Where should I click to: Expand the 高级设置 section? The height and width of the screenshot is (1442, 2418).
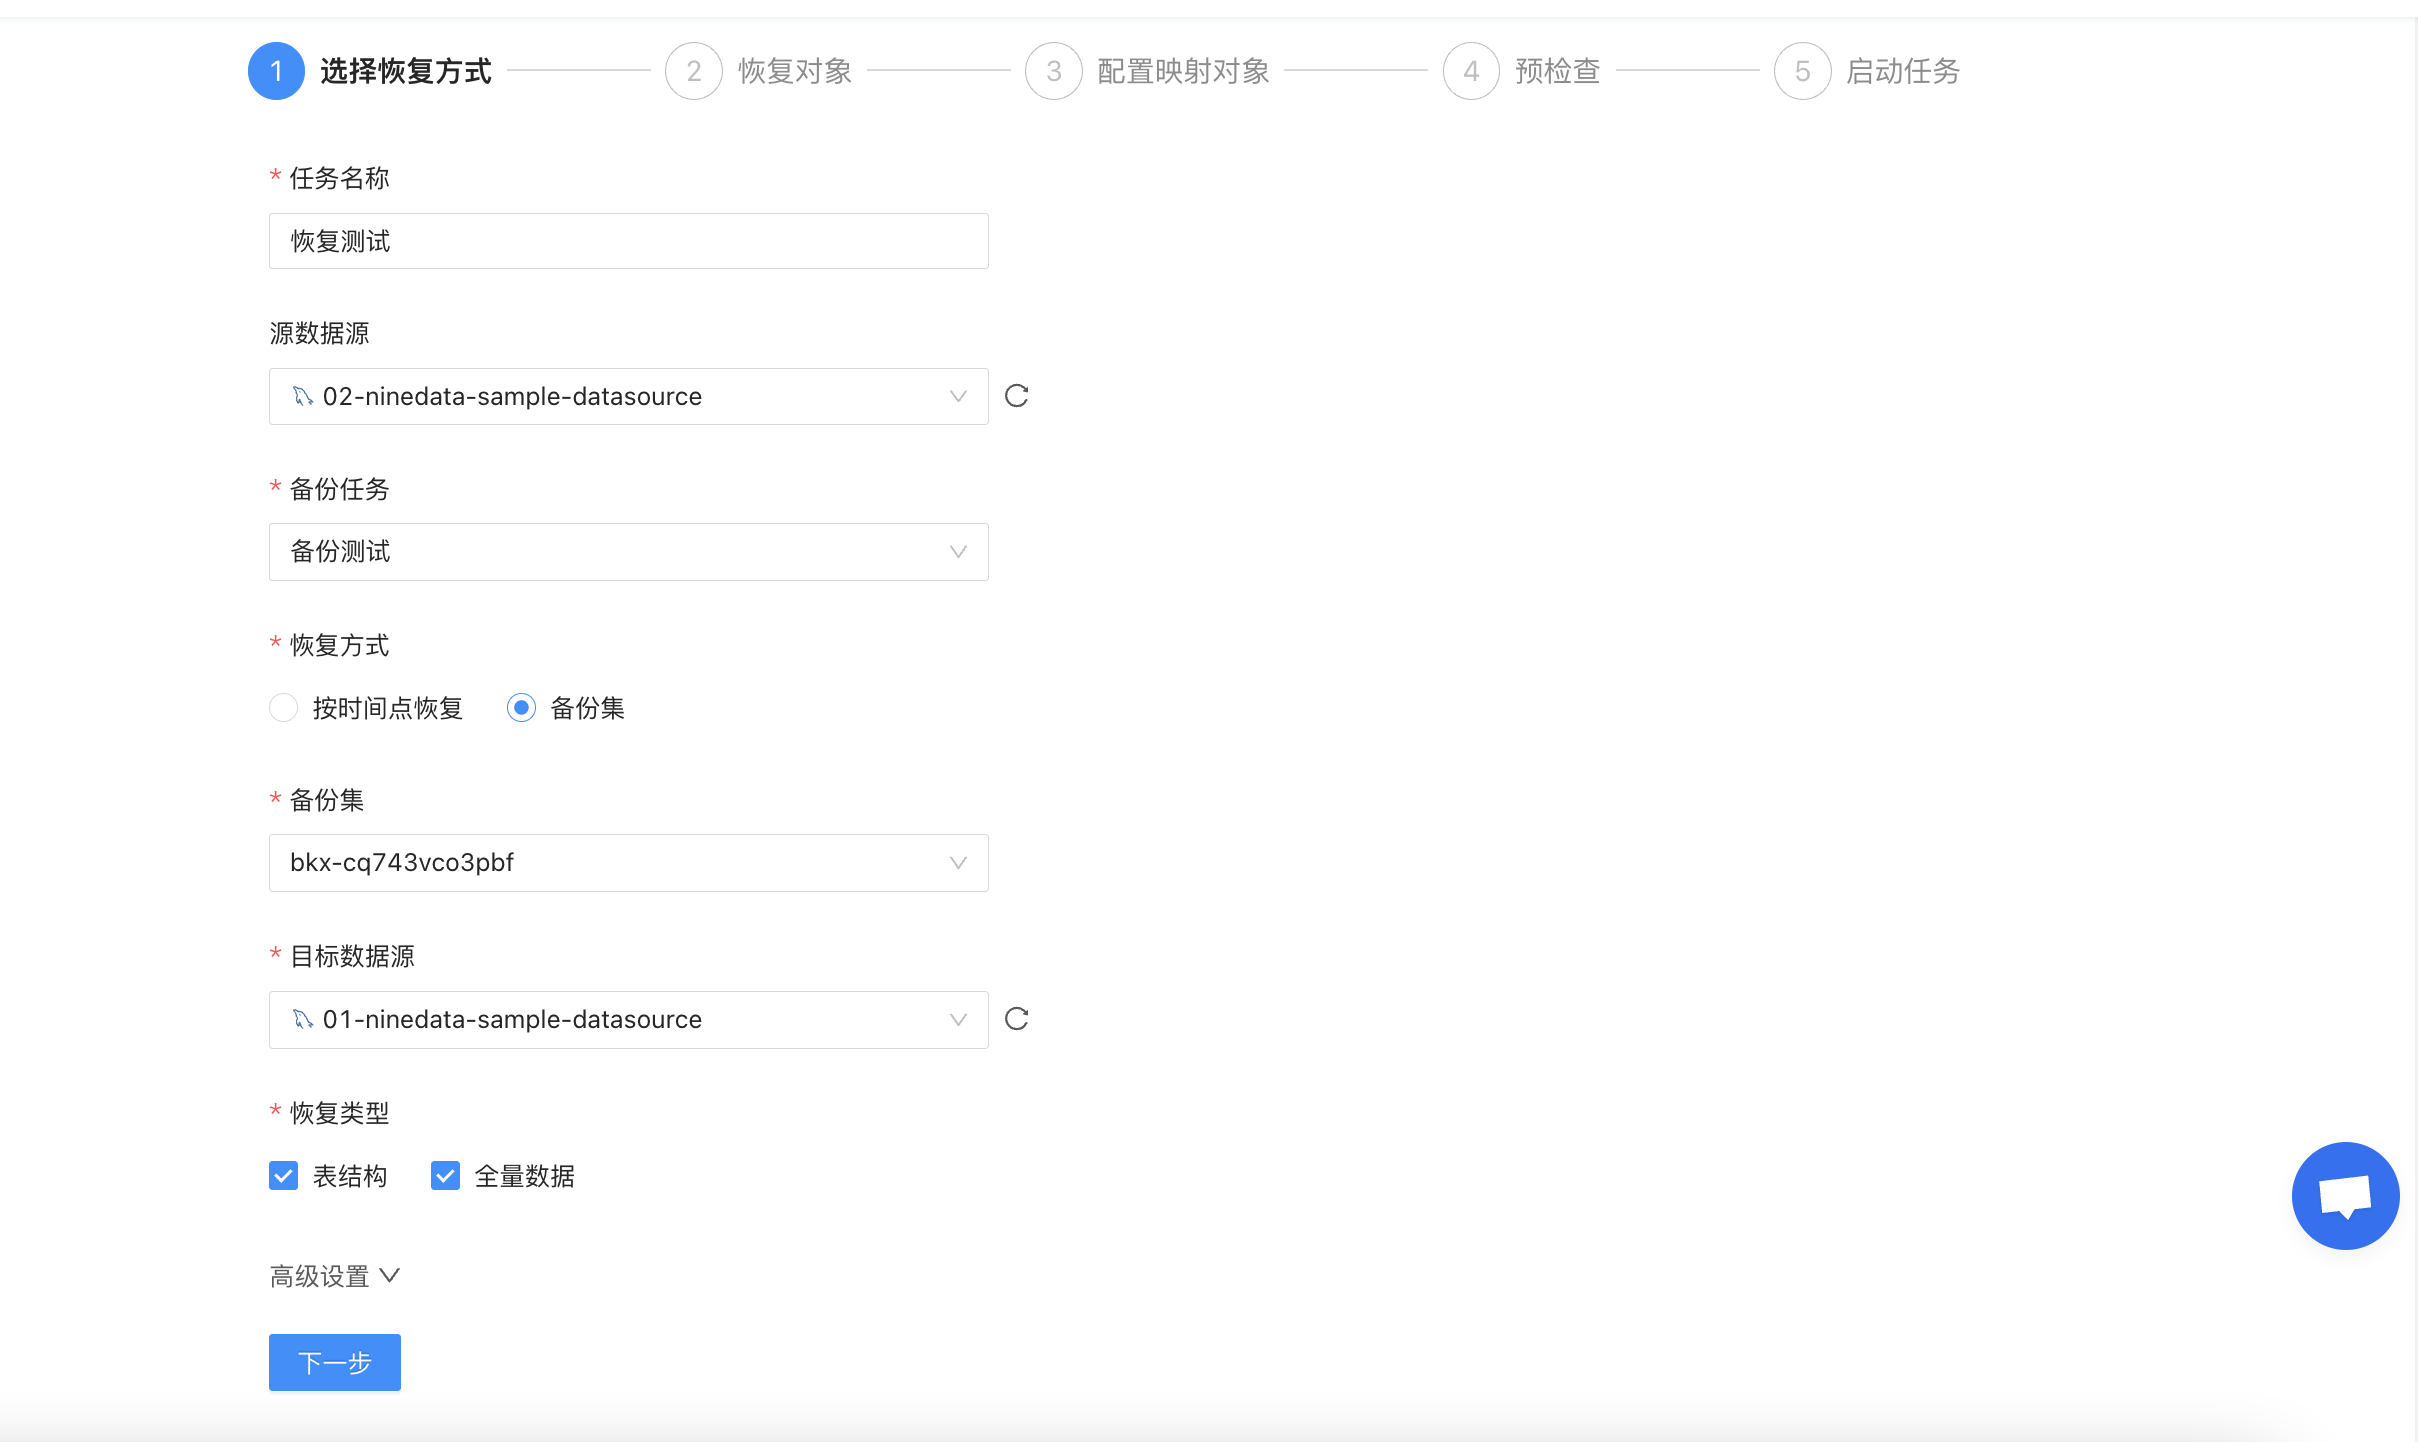point(334,1275)
